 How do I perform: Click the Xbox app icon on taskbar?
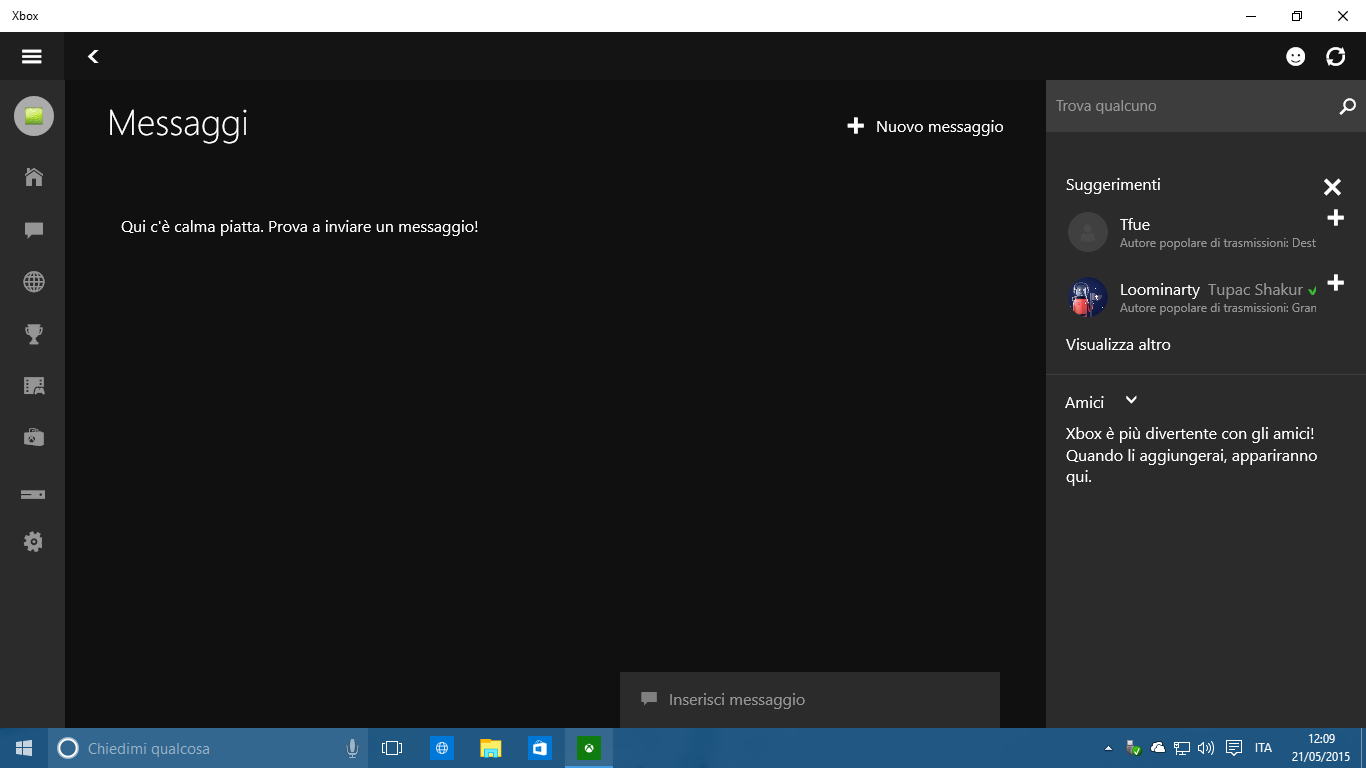point(589,748)
